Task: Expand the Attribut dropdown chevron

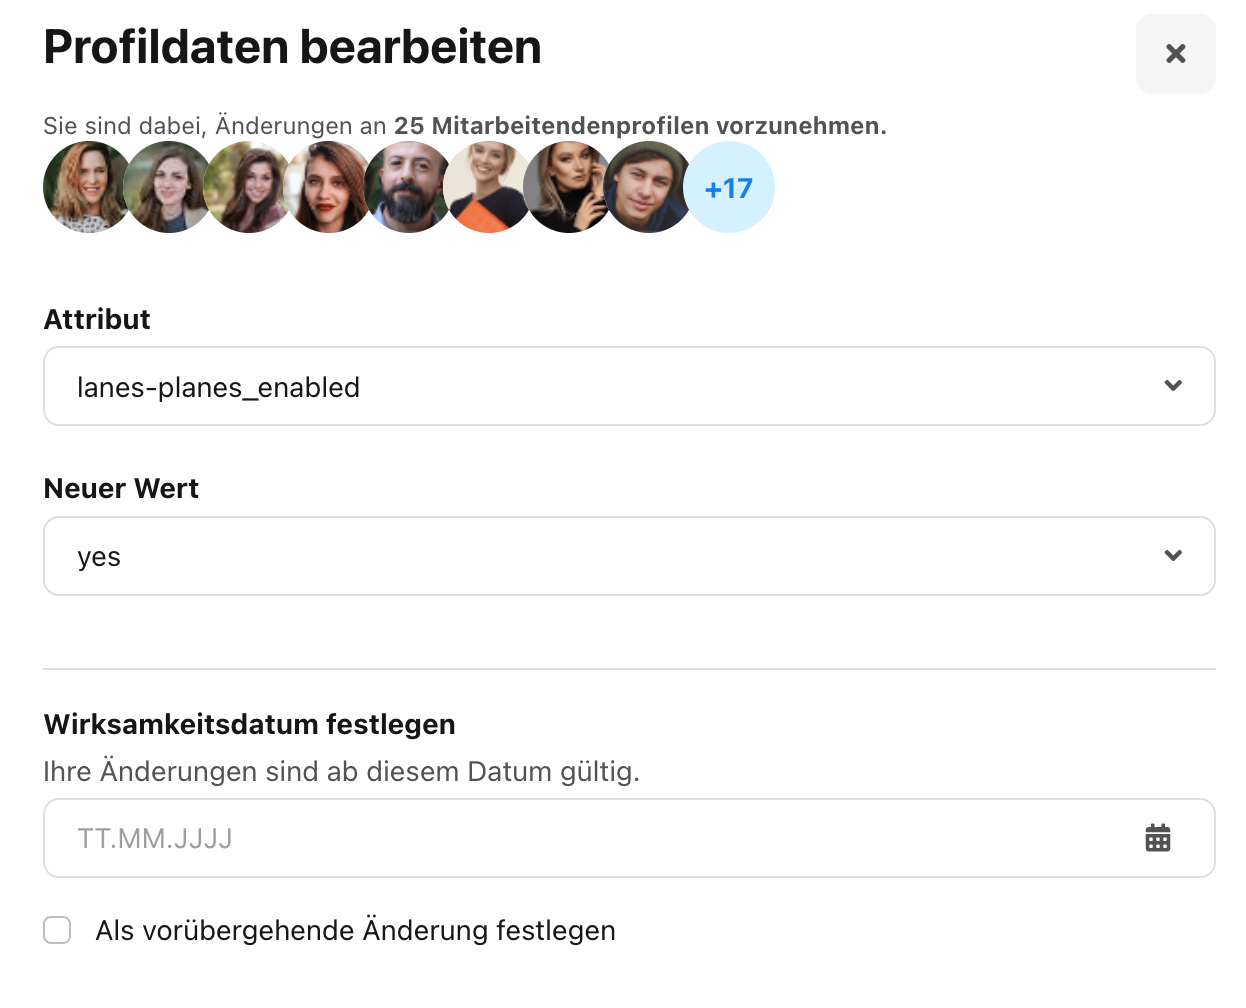Action: [x=1173, y=386]
